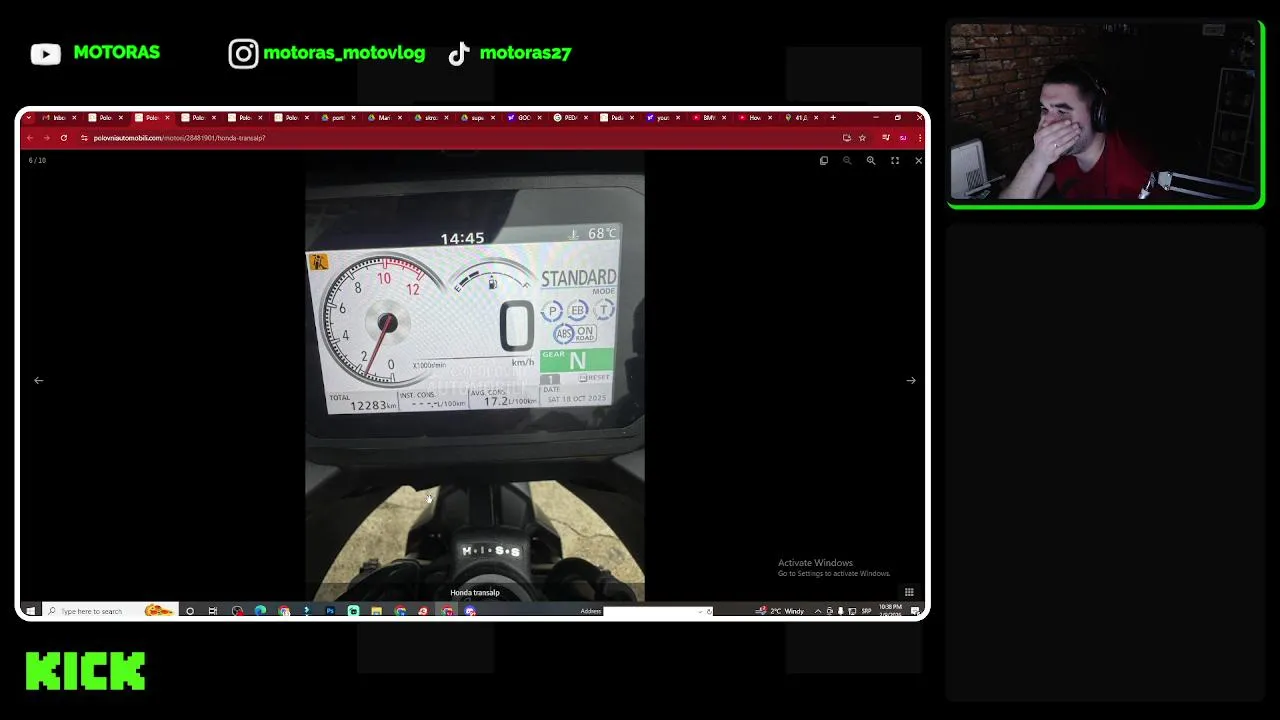Open Microsoft Edge from the taskbar
This screenshot has height=720, width=1280.
(x=260, y=611)
